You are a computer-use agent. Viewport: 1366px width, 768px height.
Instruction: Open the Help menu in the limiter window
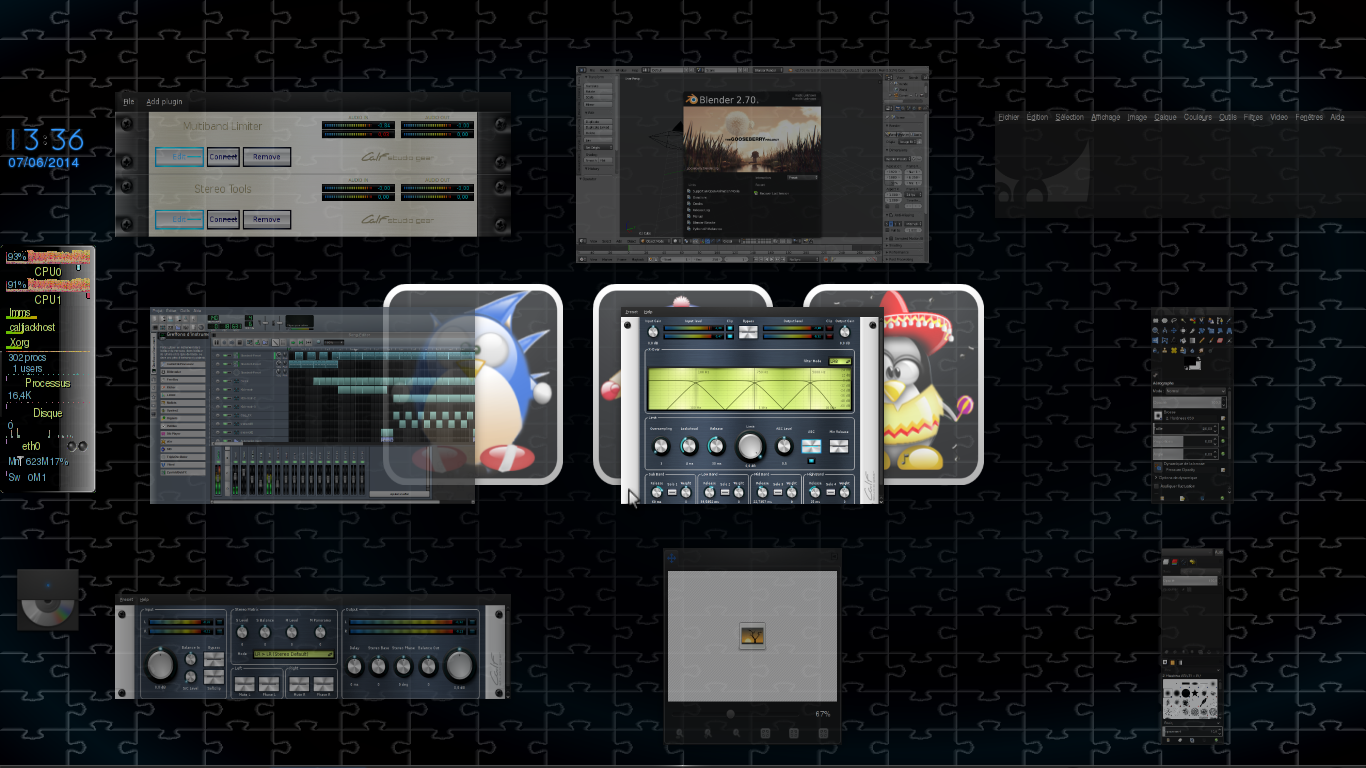648,312
